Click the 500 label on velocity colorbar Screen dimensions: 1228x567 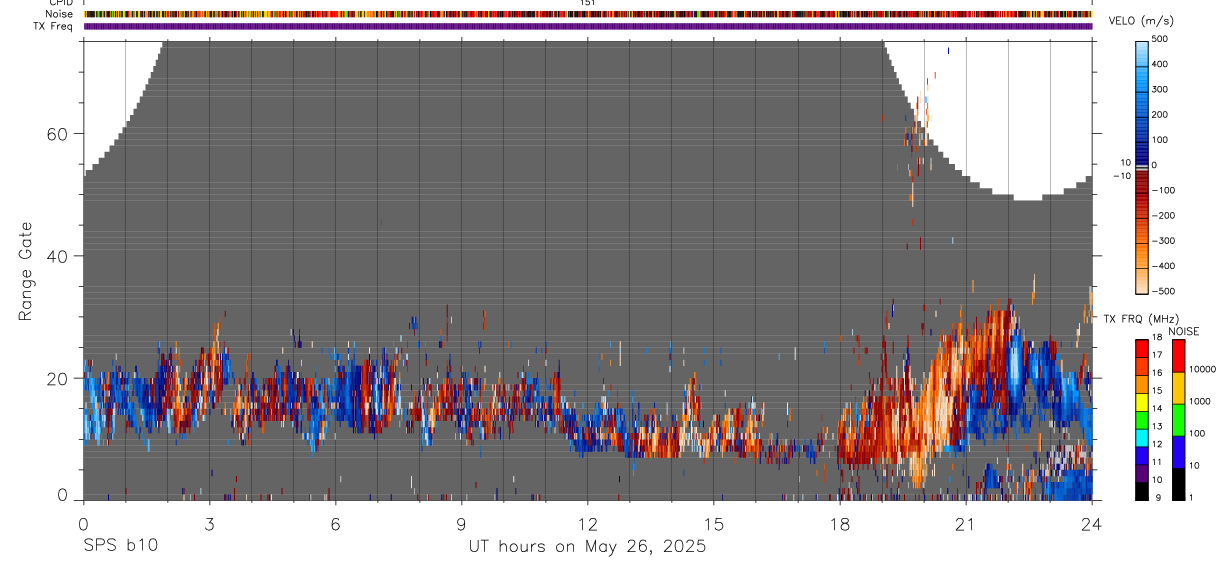coord(1160,39)
